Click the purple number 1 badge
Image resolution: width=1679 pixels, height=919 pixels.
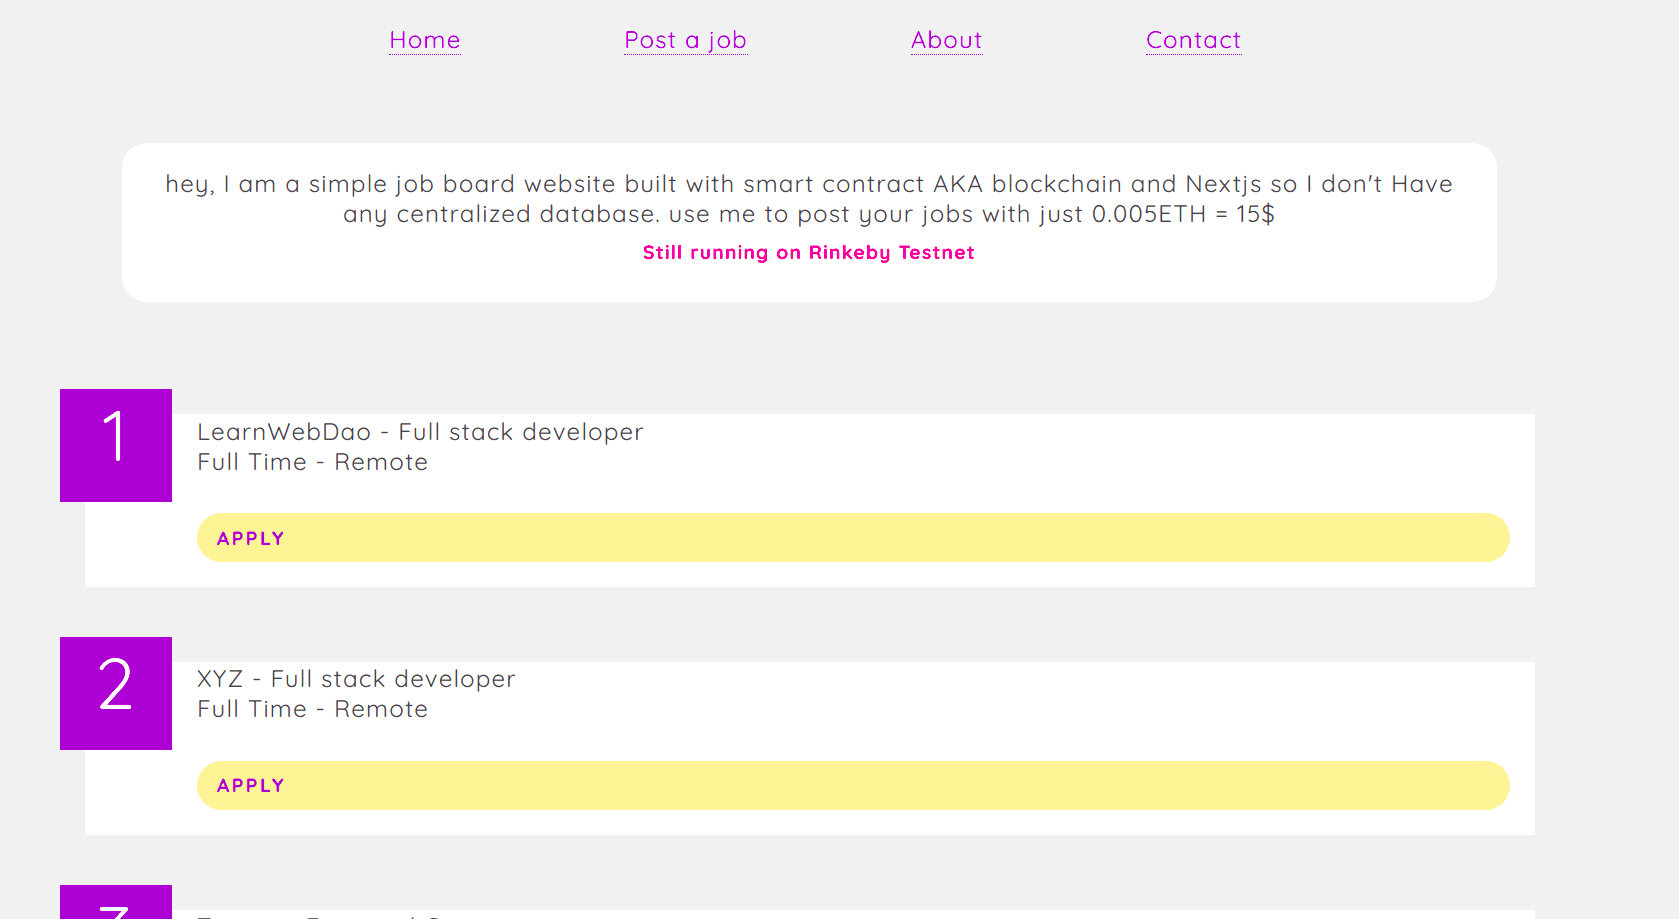(116, 445)
